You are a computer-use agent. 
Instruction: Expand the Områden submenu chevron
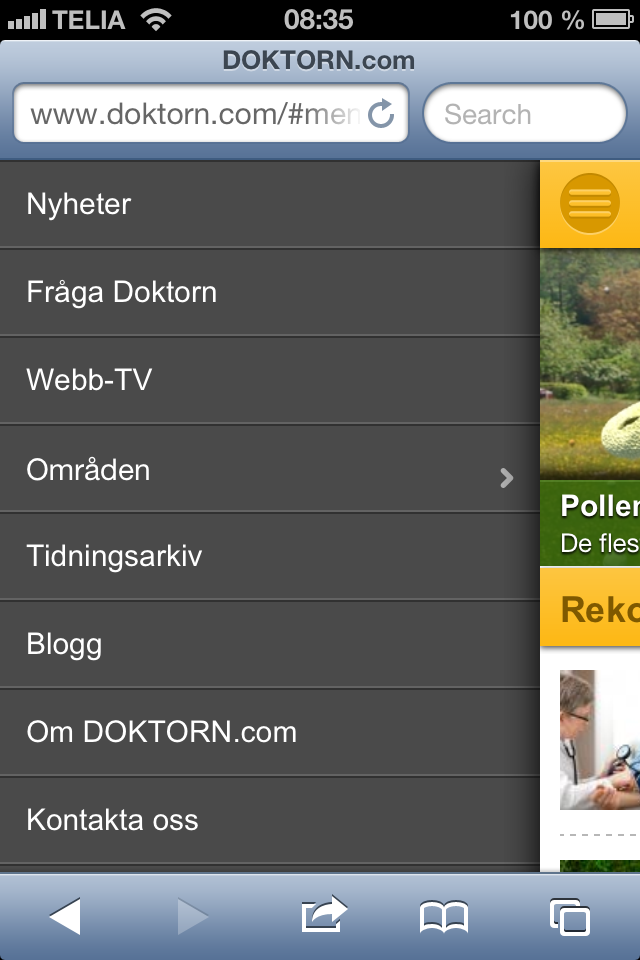point(506,478)
